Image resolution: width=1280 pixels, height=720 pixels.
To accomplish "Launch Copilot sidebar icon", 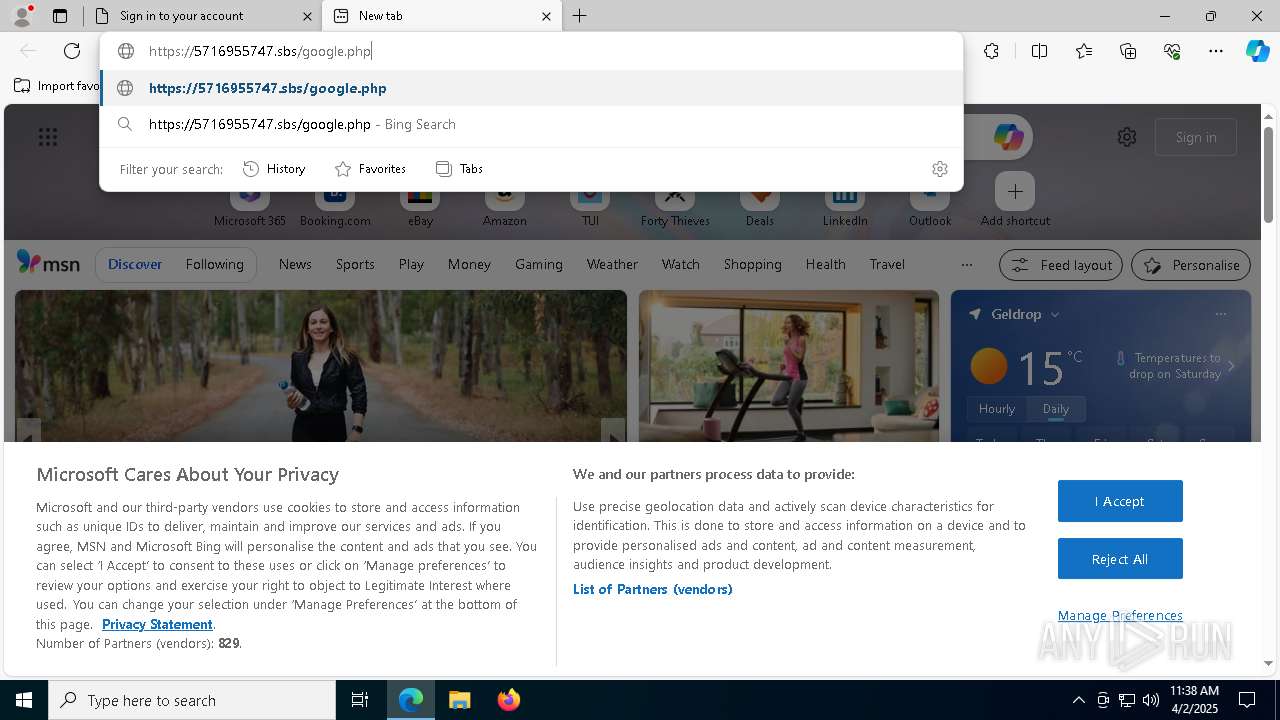I will coord(1257,51).
